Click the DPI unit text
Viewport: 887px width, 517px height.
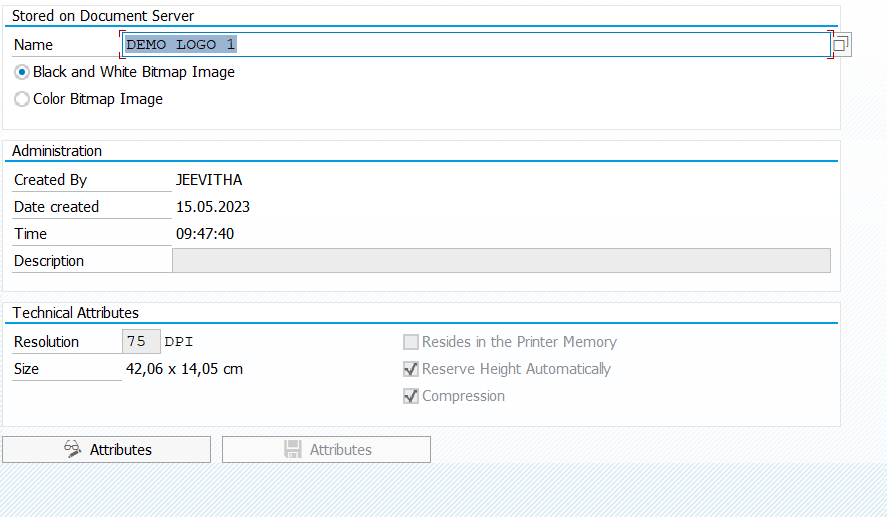[x=179, y=342]
